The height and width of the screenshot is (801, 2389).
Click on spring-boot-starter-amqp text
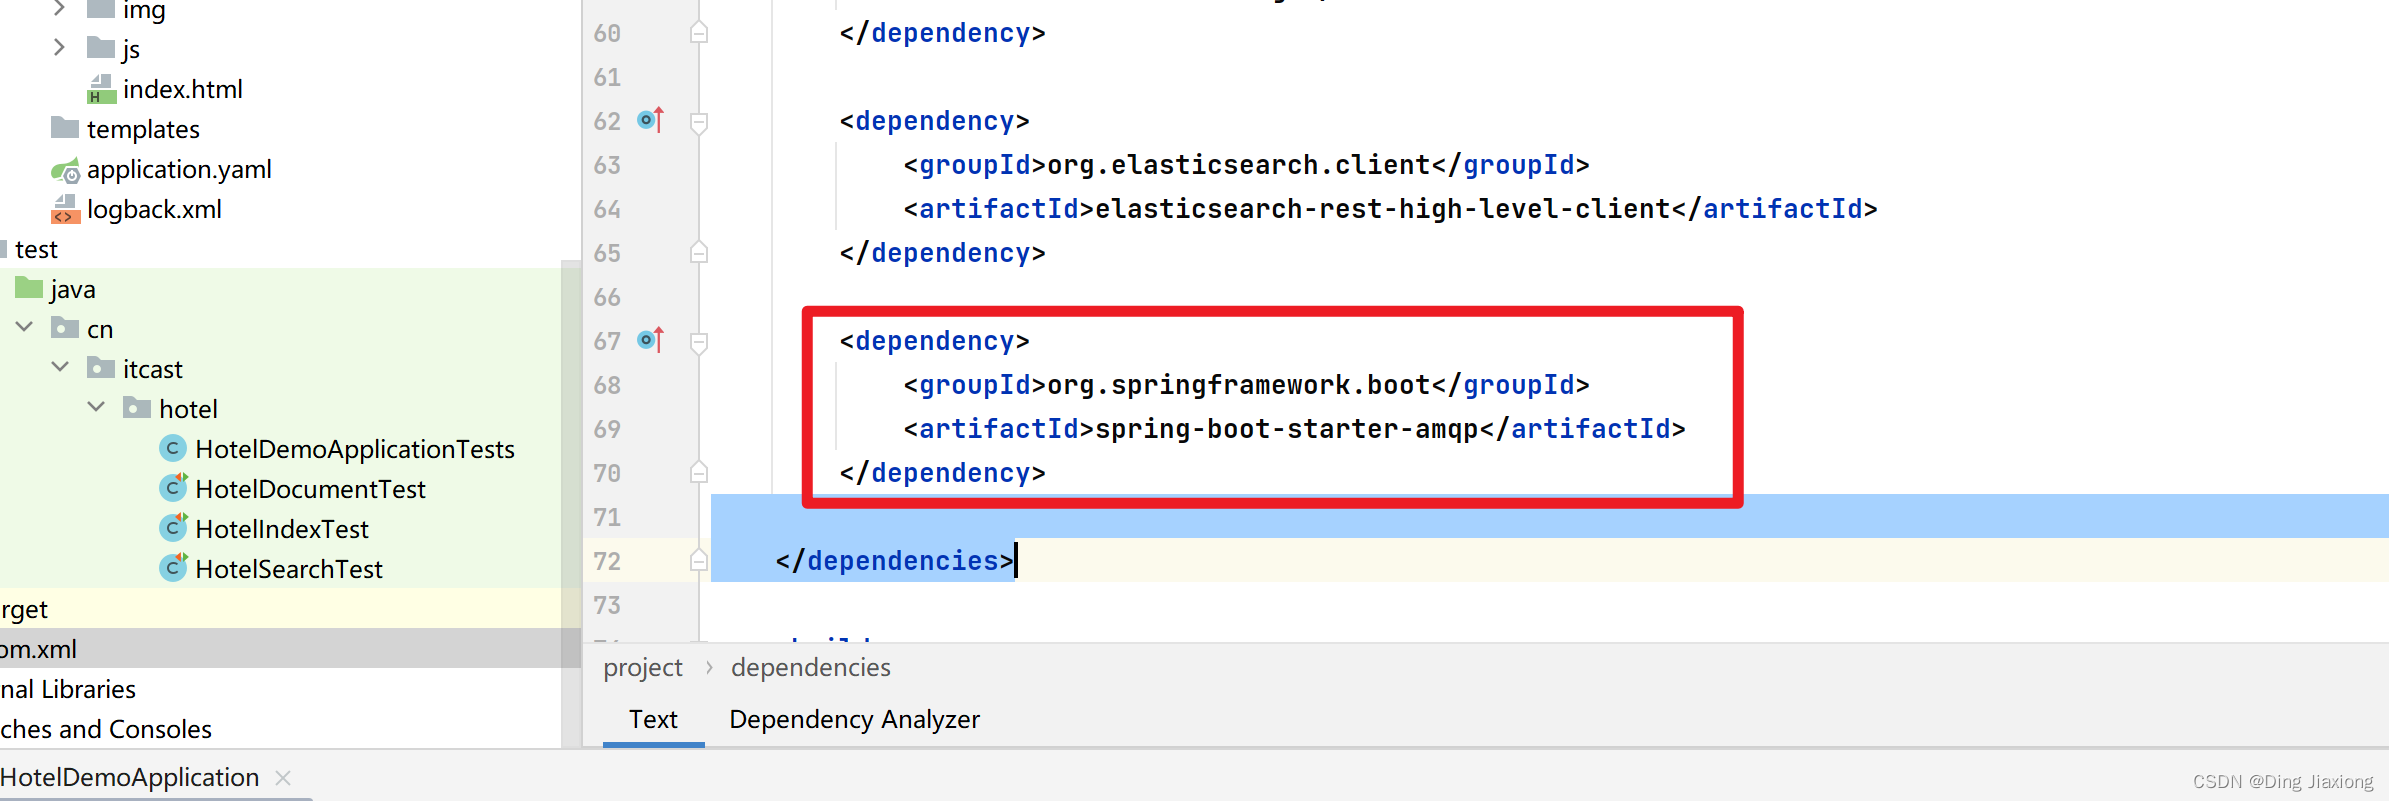[1287, 429]
